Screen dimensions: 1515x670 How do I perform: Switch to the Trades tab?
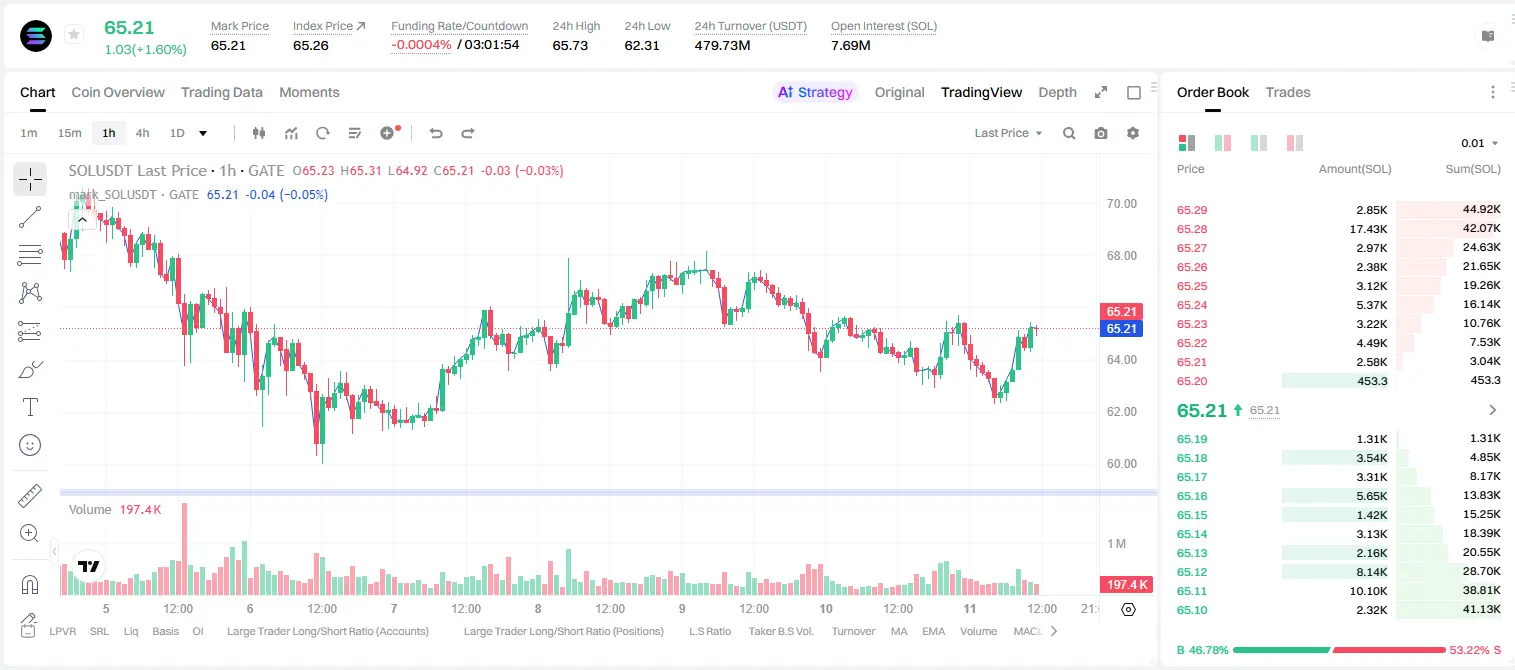[x=1287, y=92]
